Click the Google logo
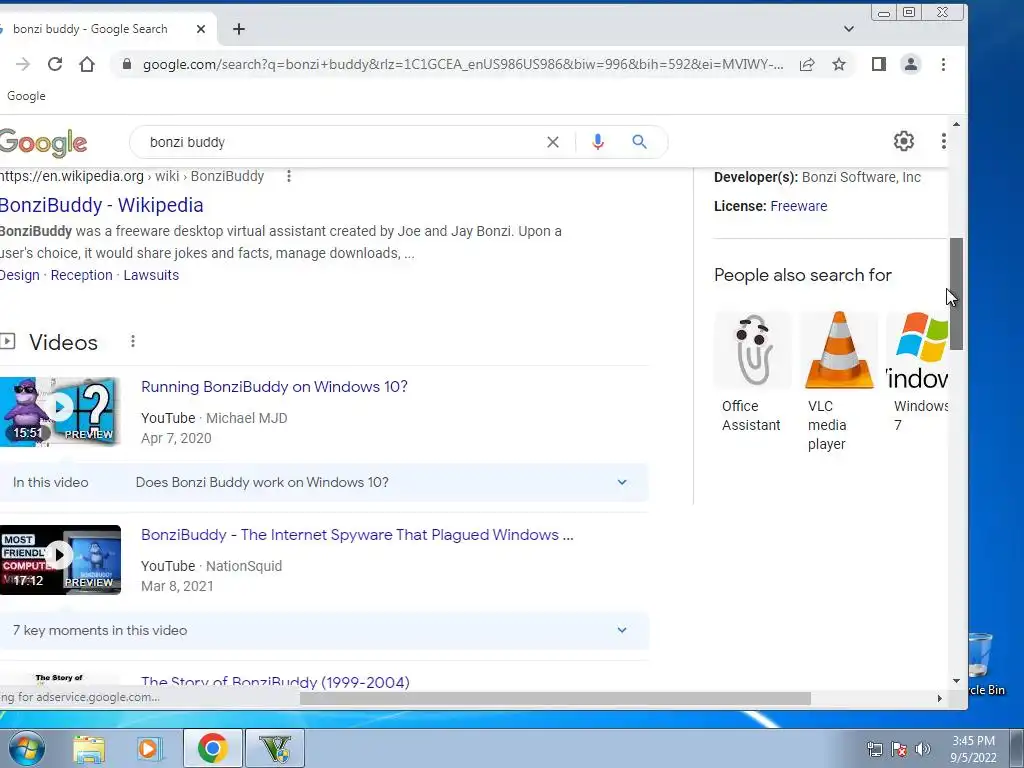Viewport: 1024px width, 768px height. 43,142
